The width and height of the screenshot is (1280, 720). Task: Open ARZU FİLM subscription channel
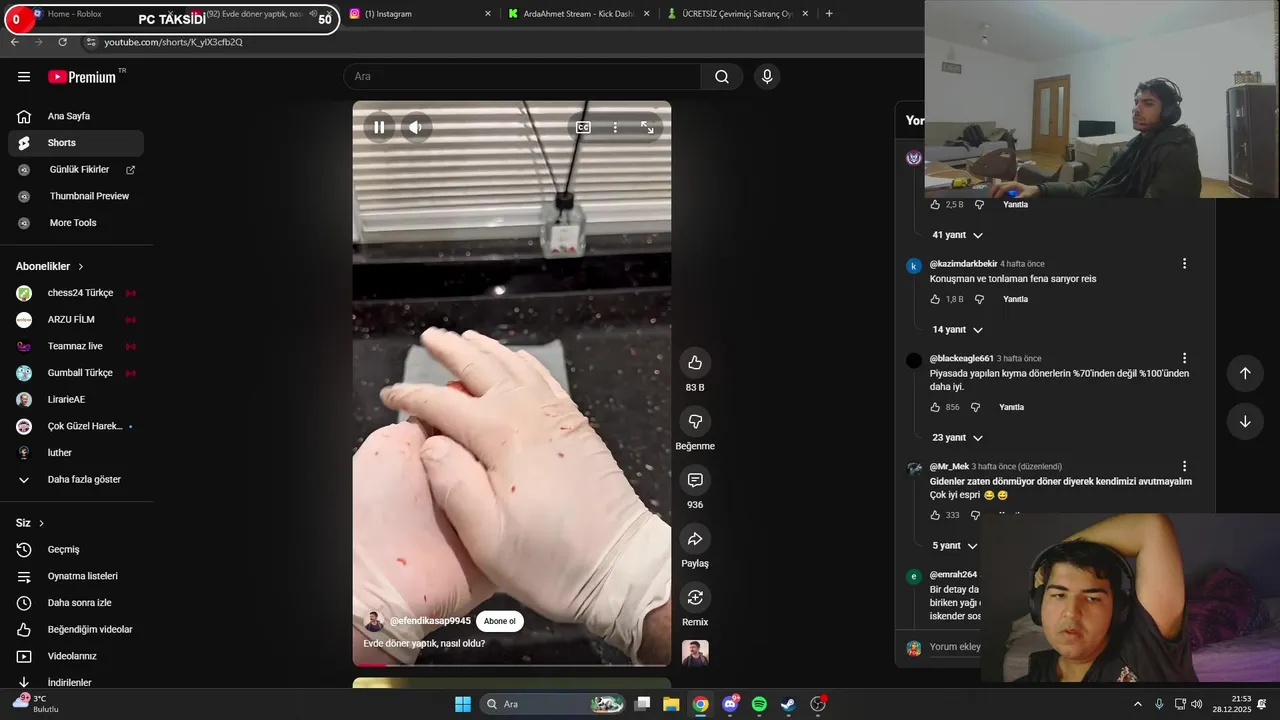pyautogui.click(x=76, y=320)
